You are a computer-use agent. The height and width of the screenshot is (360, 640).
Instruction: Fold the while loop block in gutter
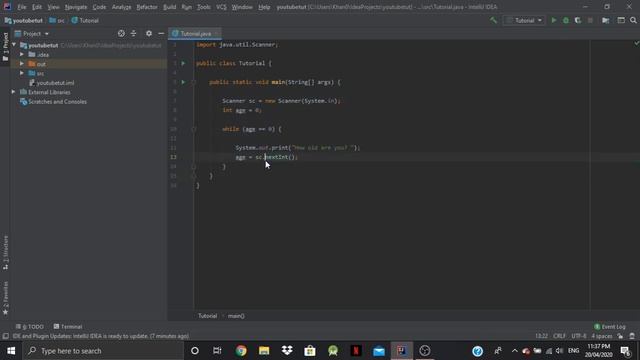tap(194, 129)
